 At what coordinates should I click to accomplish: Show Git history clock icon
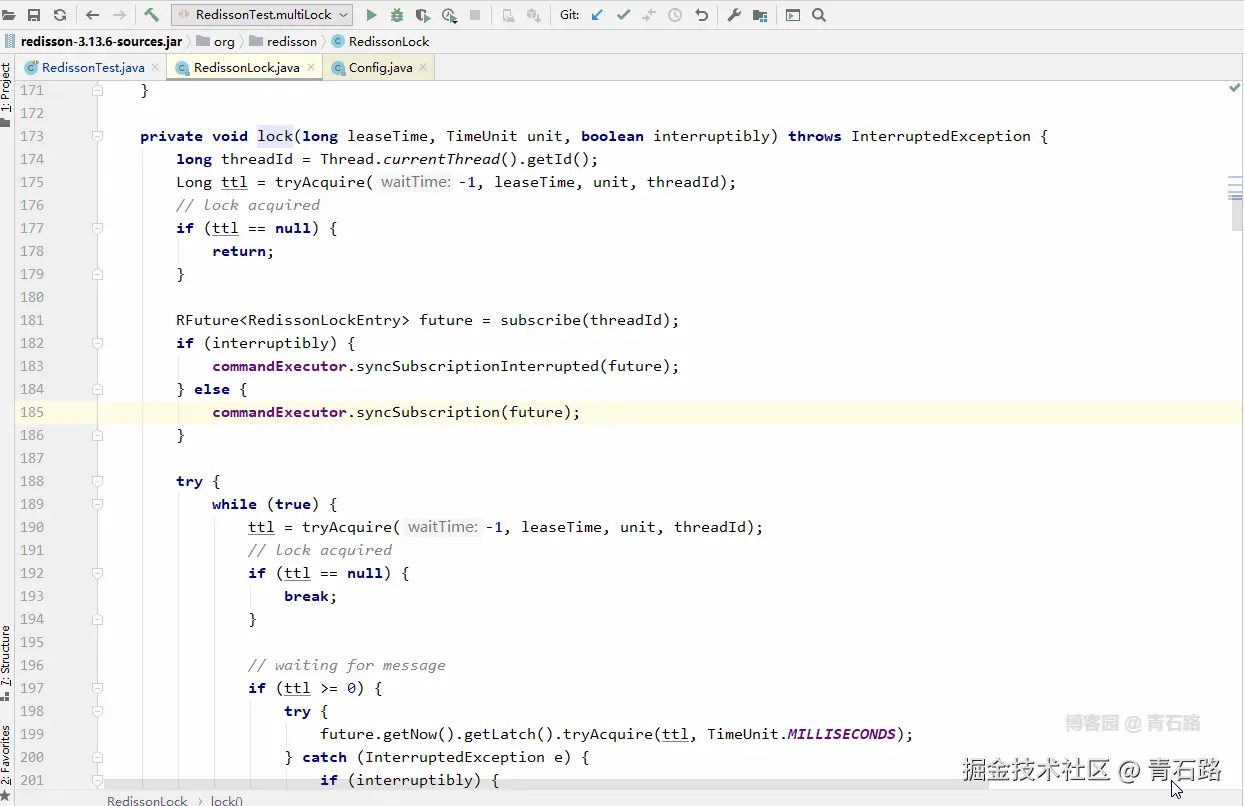(x=675, y=15)
